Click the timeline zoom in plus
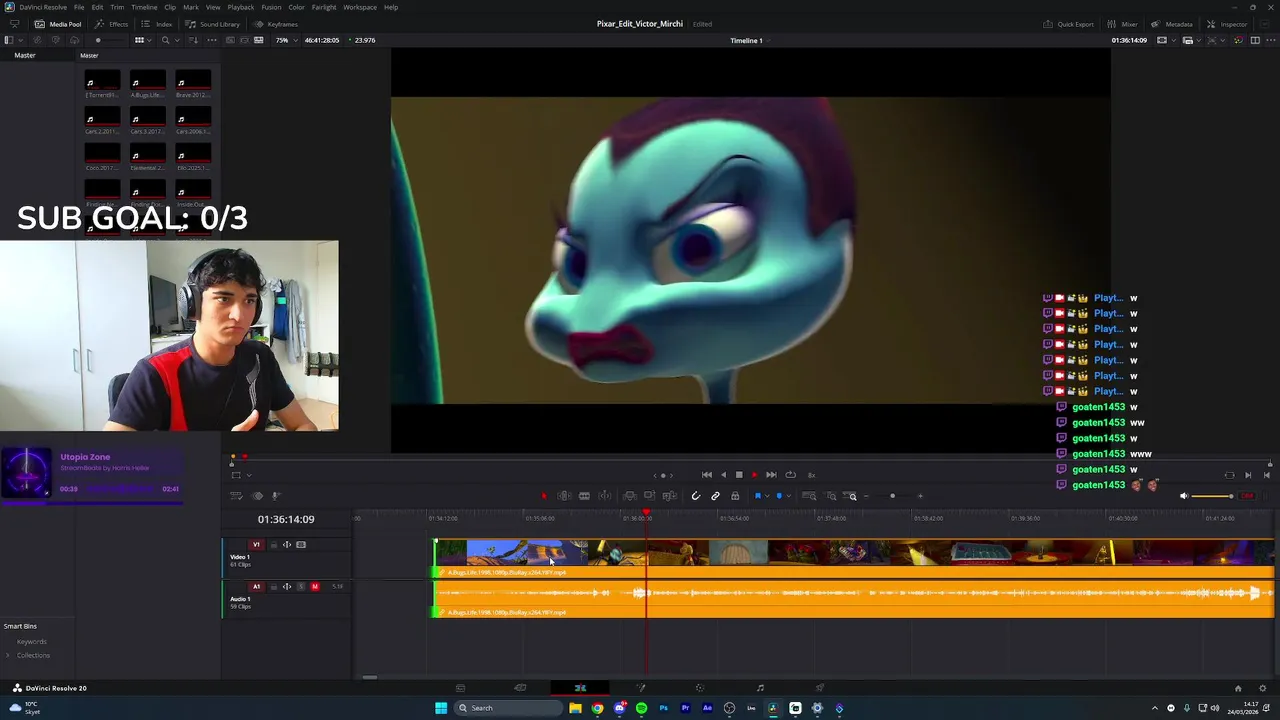Image resolution: width=1280 pixels, height=720 pixels. click(921, 496)
